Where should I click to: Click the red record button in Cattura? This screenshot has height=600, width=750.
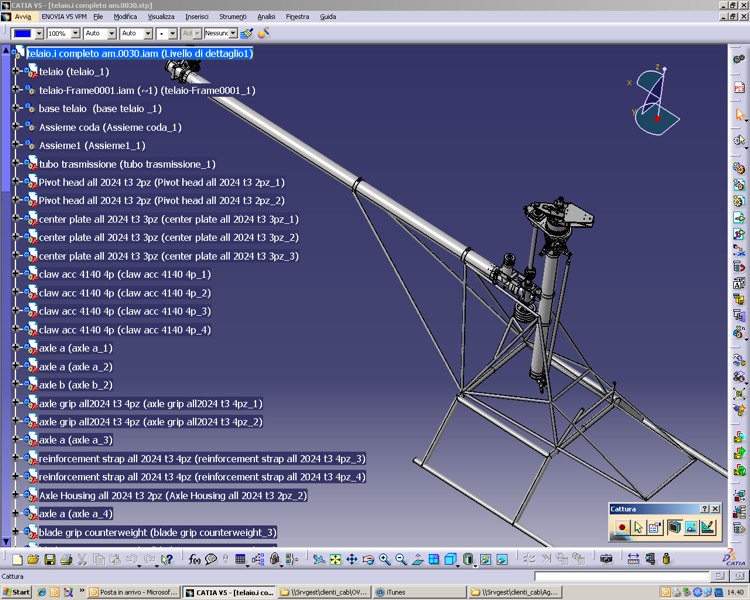[621, 527]
